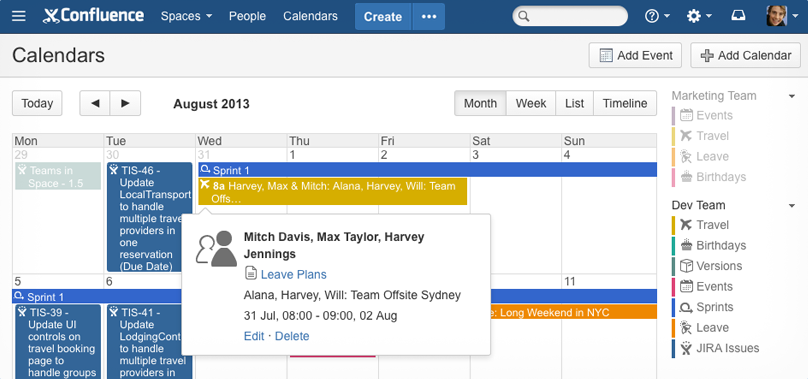This screenshot has width=808, height=379.
Task: Go to the previous month arrow
Action: pos(94,103)
